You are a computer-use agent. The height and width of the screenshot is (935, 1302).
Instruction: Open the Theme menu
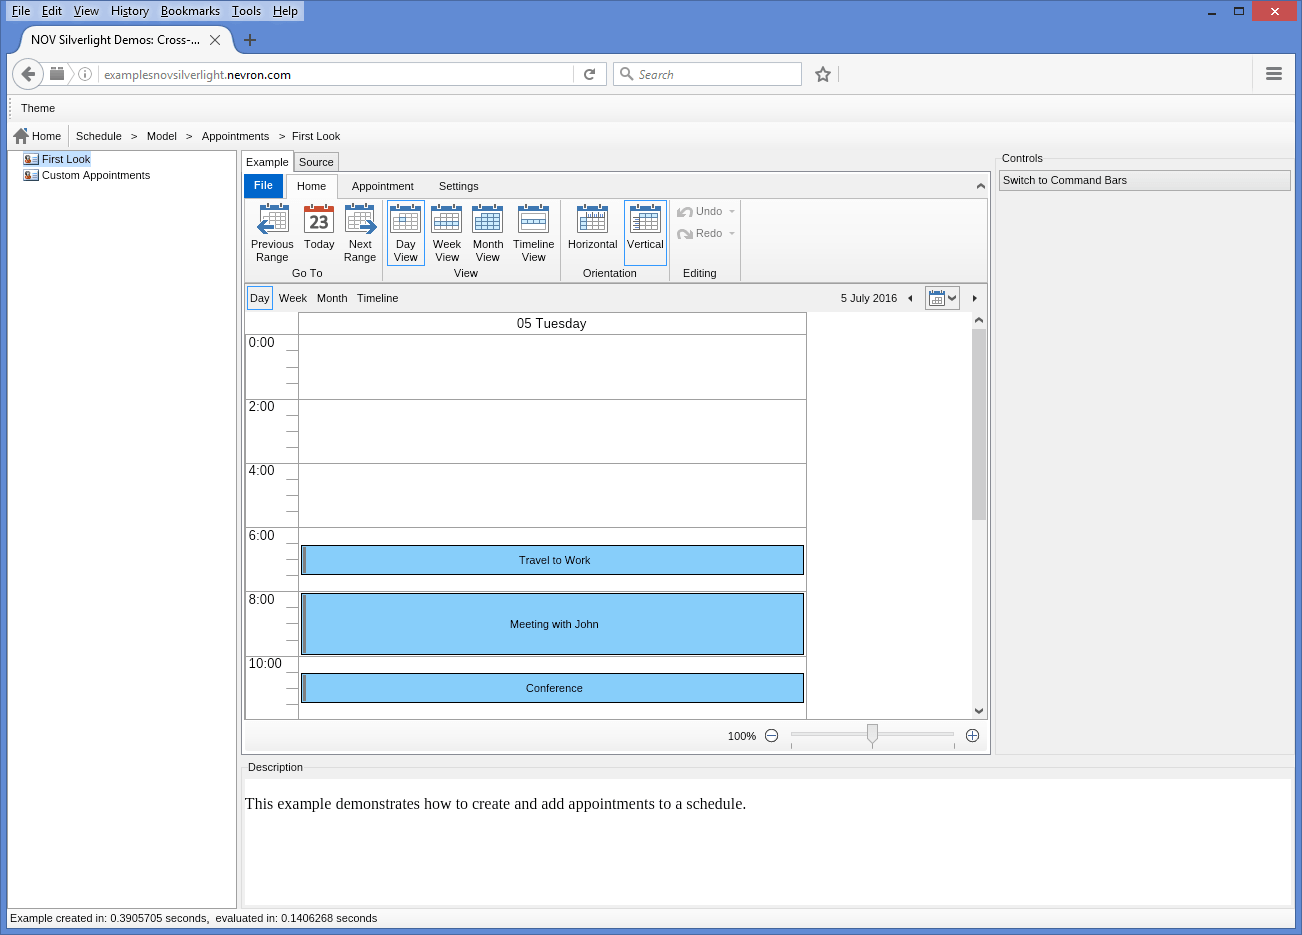click(x=38, y=108)
